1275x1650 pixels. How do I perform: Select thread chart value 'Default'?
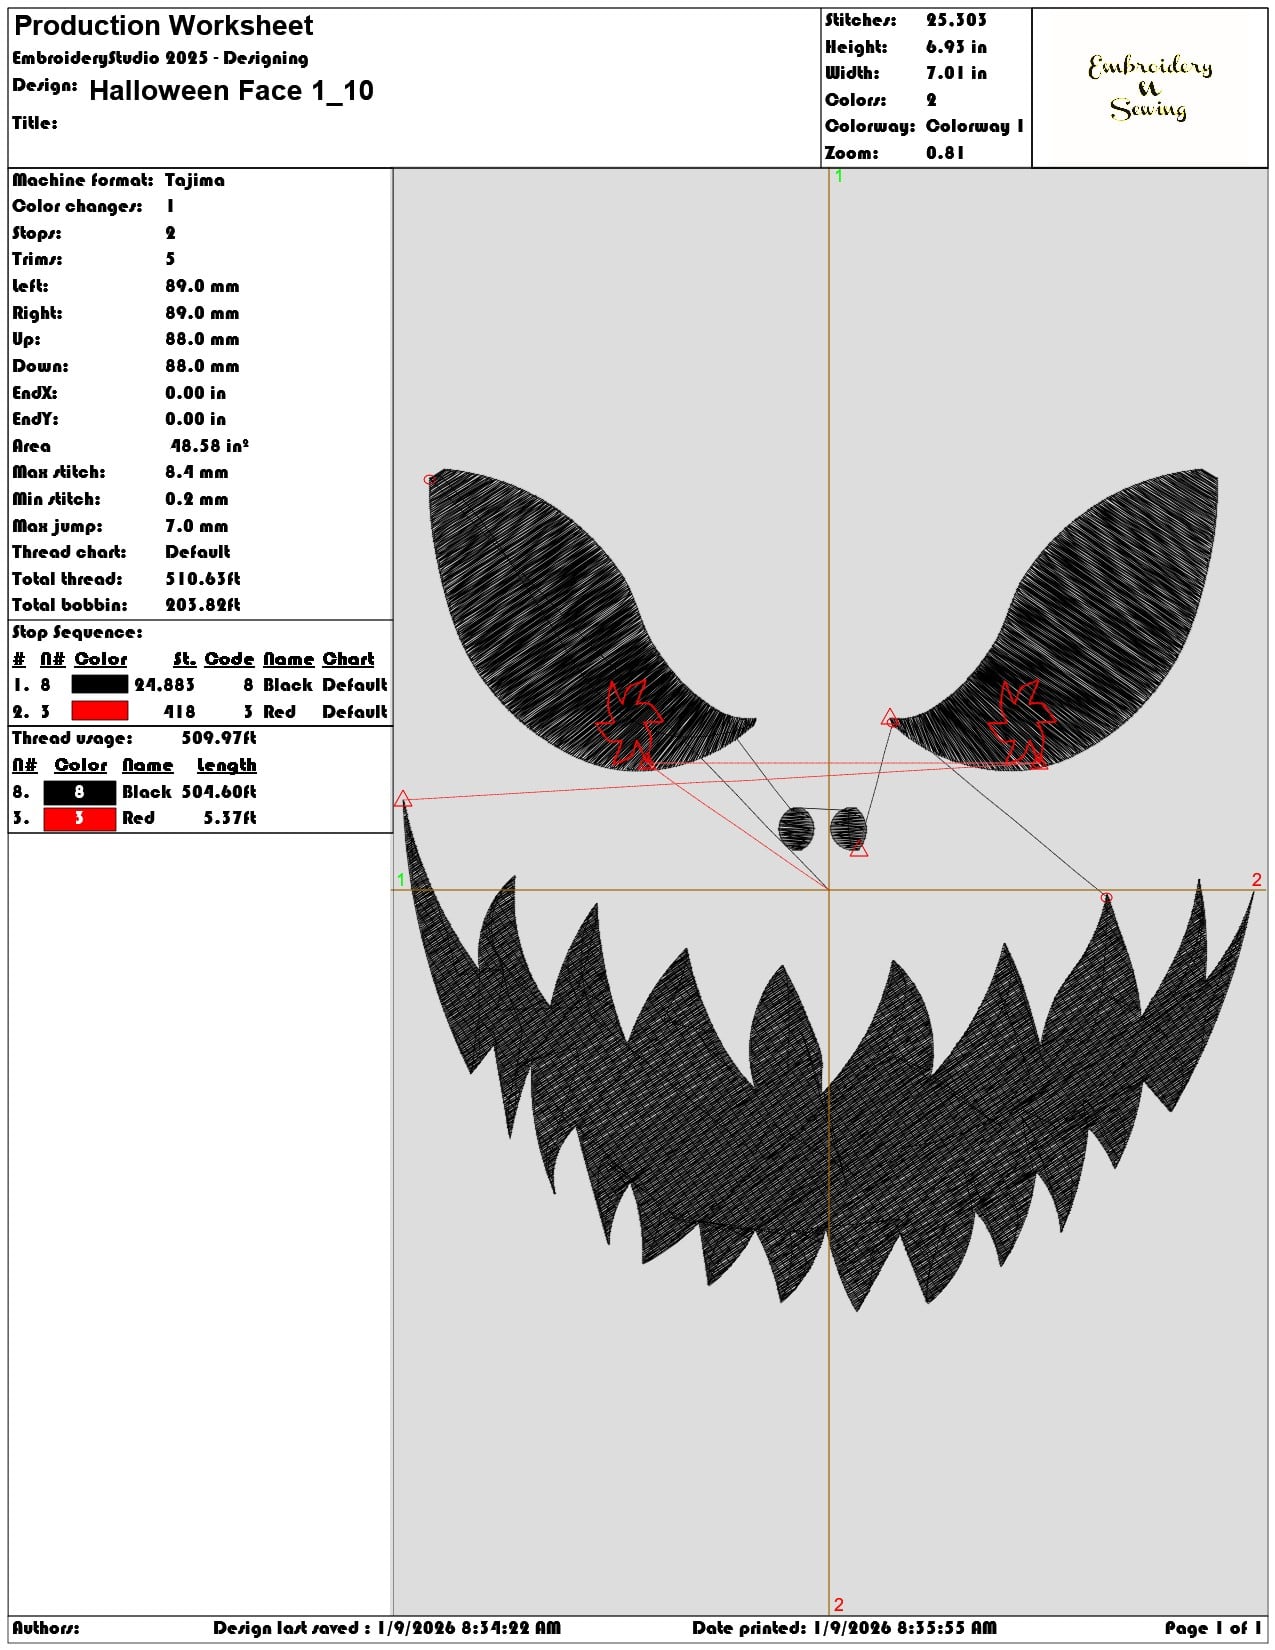coord(197,552)
